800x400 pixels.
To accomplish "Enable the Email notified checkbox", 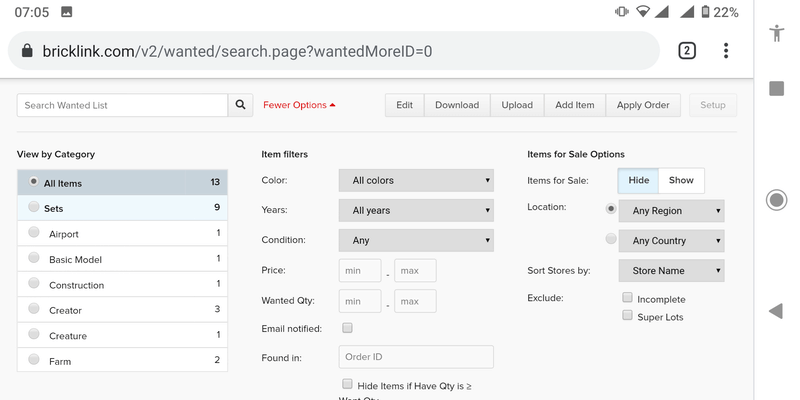I will pyautogui.click(x=347, y=327).
